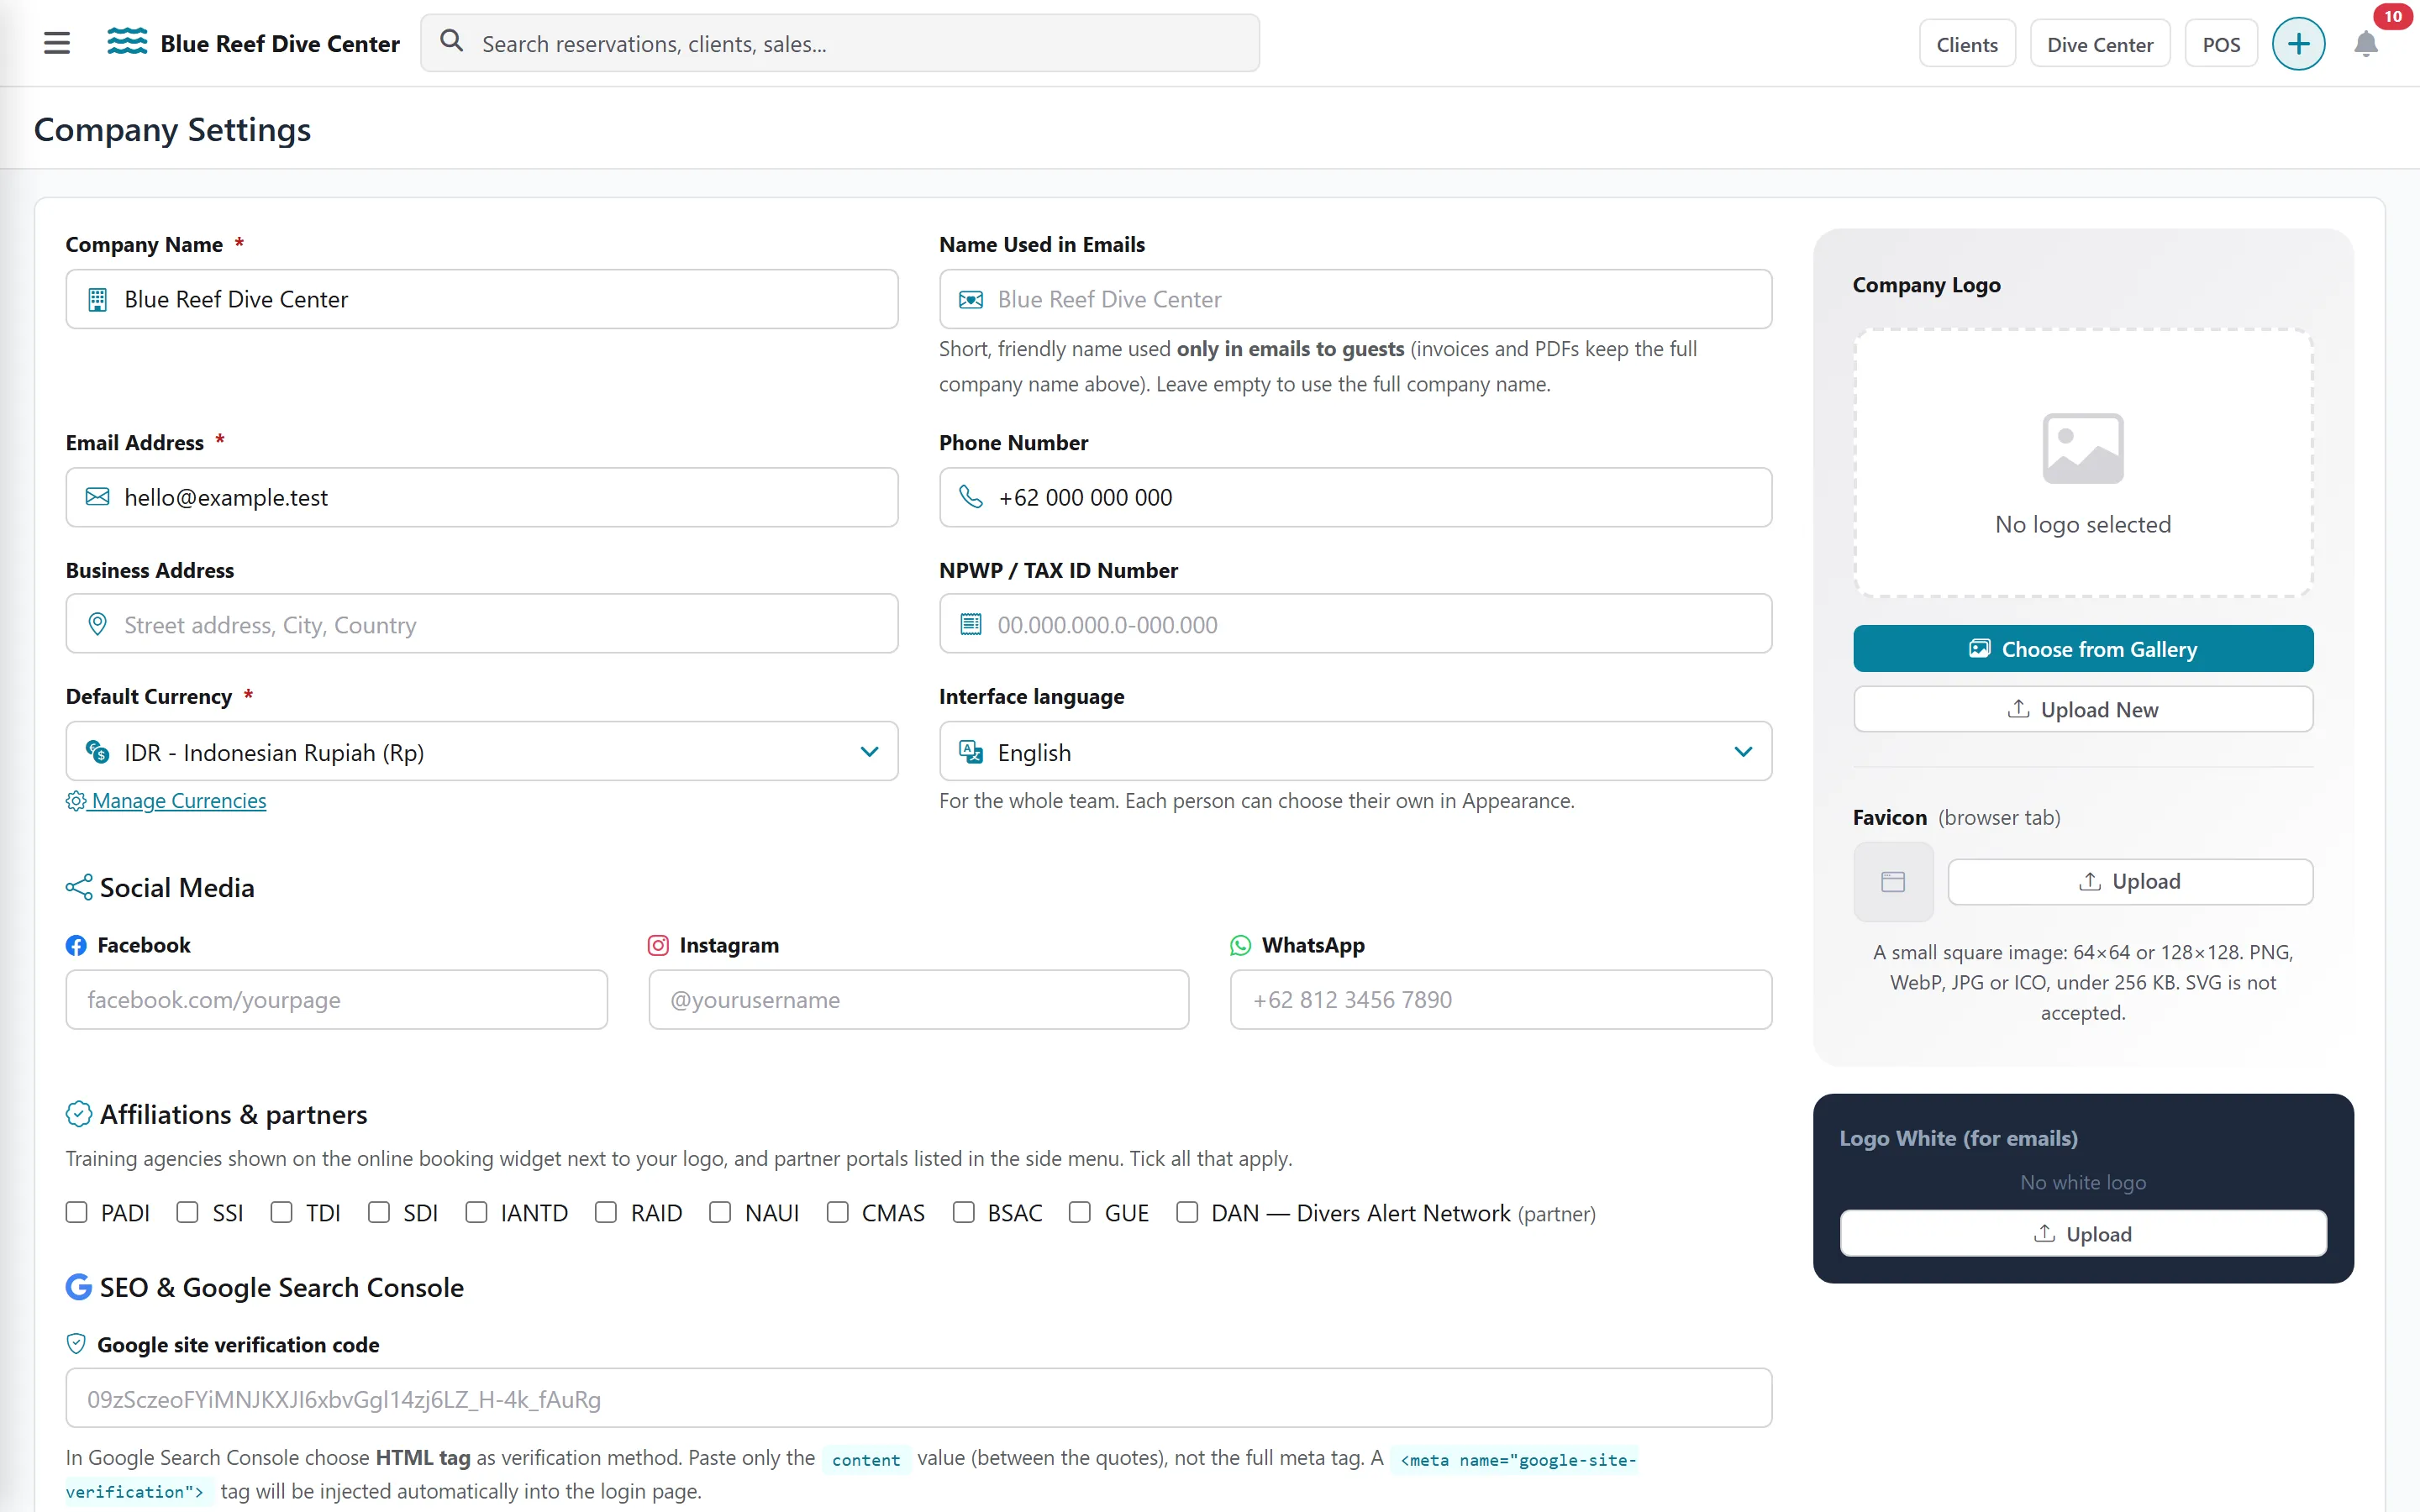
Task: Open the Dive Center menu
Action: [2100, 44]
